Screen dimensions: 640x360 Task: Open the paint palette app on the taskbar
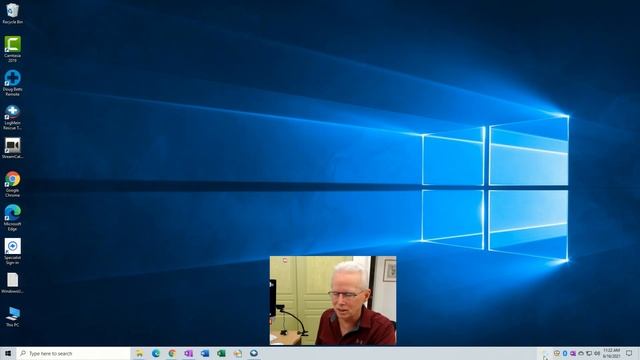(238, 353)
